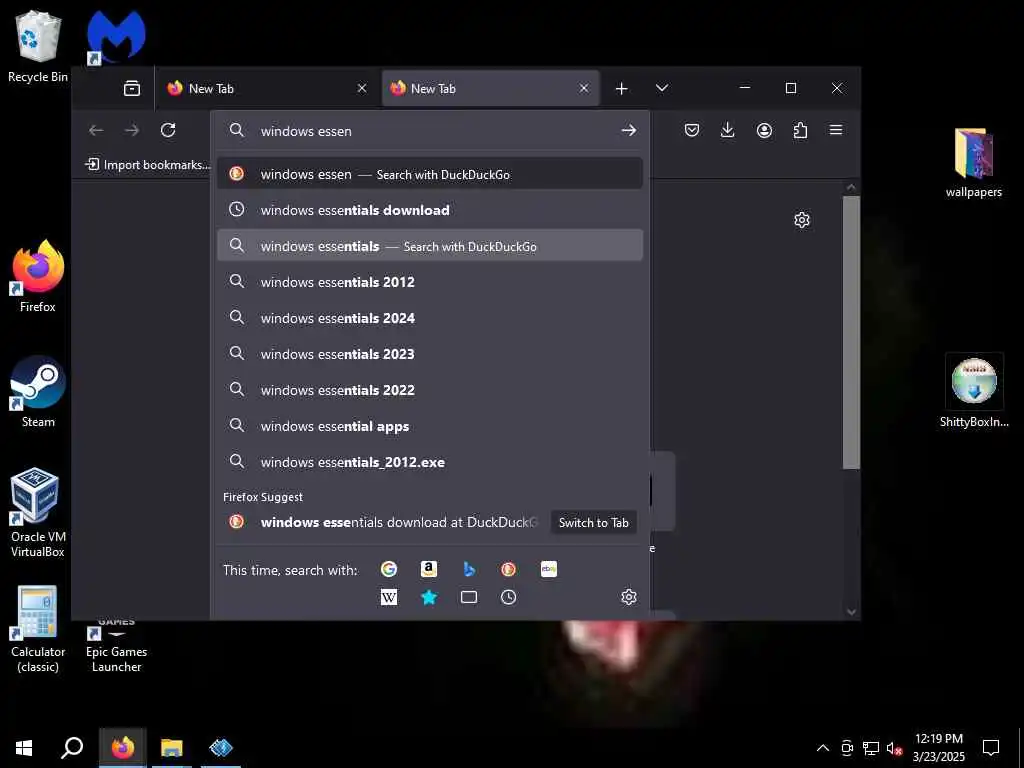Select suggestion windows essentials 2024
The height and width of the screenshot is (768, 1024).
pos(430,317)
